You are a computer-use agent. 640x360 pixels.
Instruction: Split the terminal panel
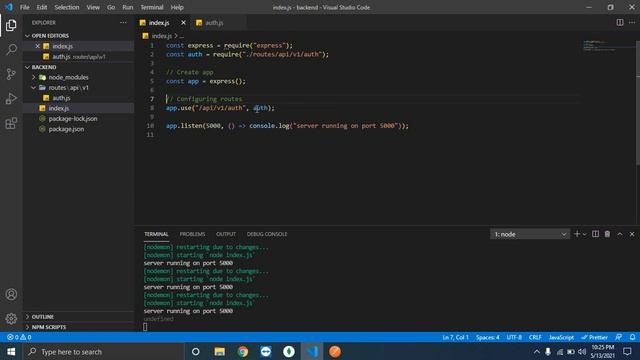tap(596, 234)
